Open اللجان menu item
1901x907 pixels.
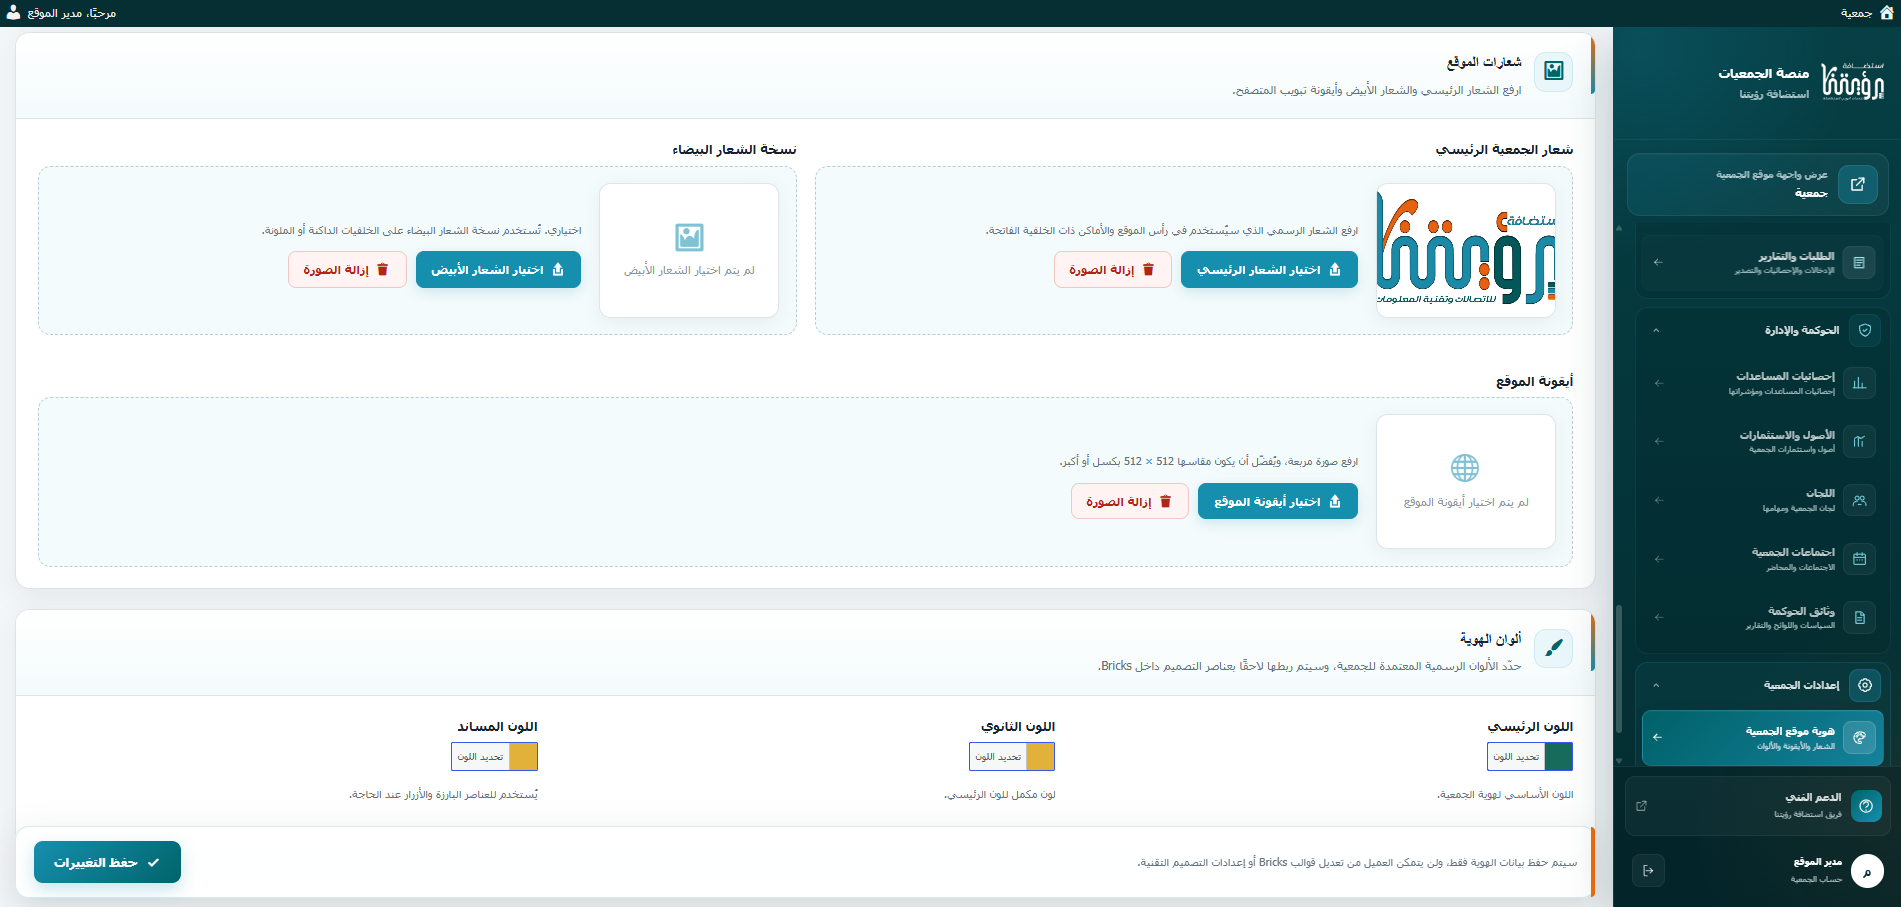(x=1762, y=500)
